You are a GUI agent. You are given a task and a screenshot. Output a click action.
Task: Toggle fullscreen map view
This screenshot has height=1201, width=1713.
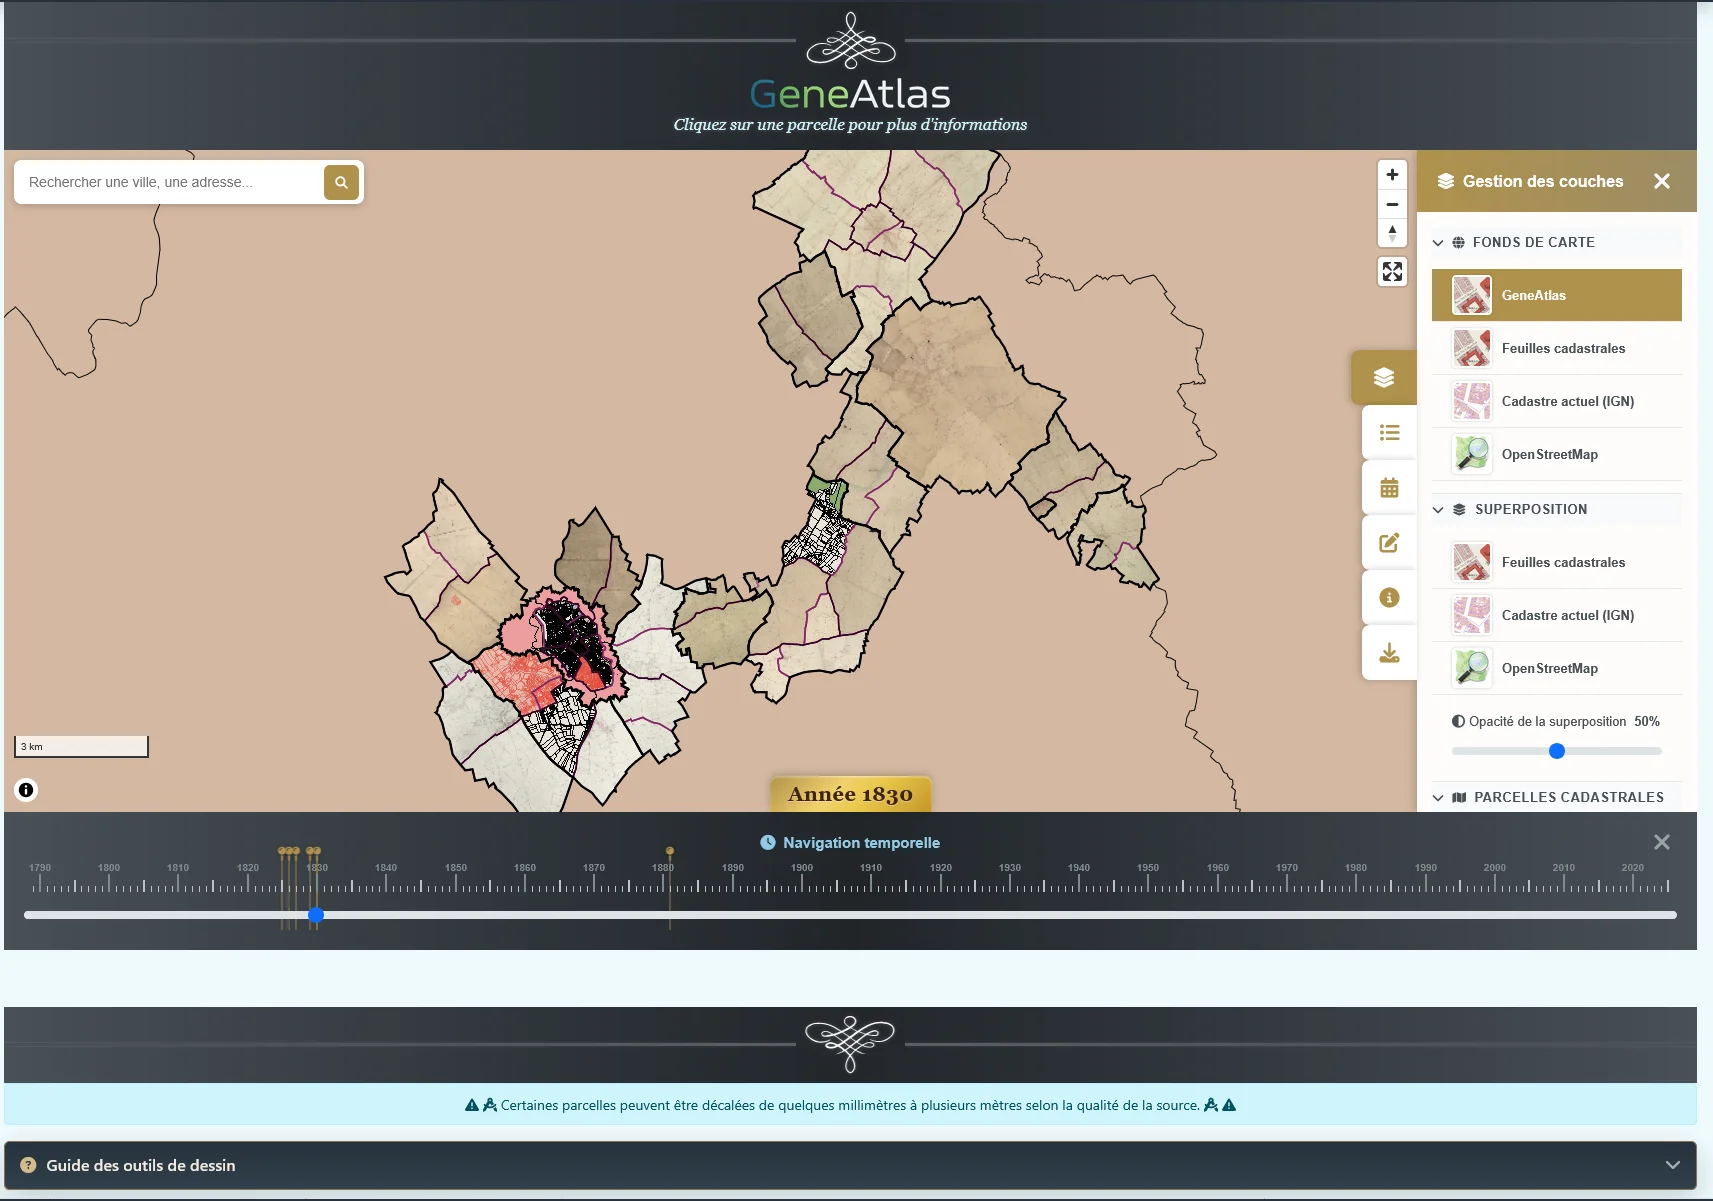pos(1392,272)
